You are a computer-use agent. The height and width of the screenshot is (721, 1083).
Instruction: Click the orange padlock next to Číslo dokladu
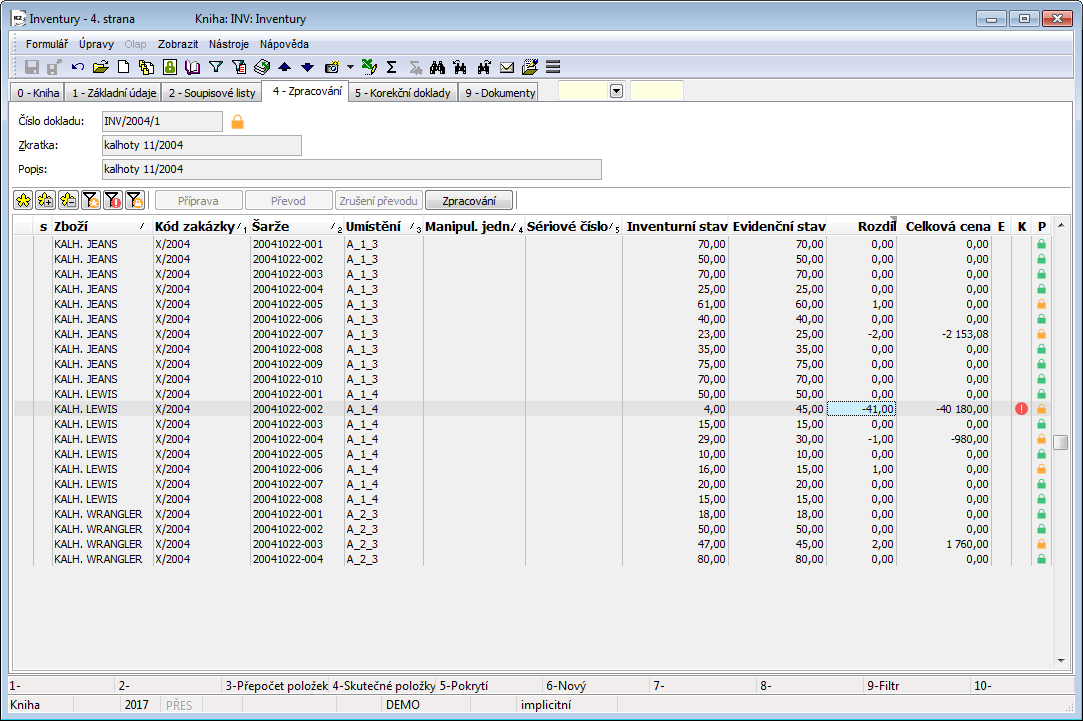(x=238, y=122)
